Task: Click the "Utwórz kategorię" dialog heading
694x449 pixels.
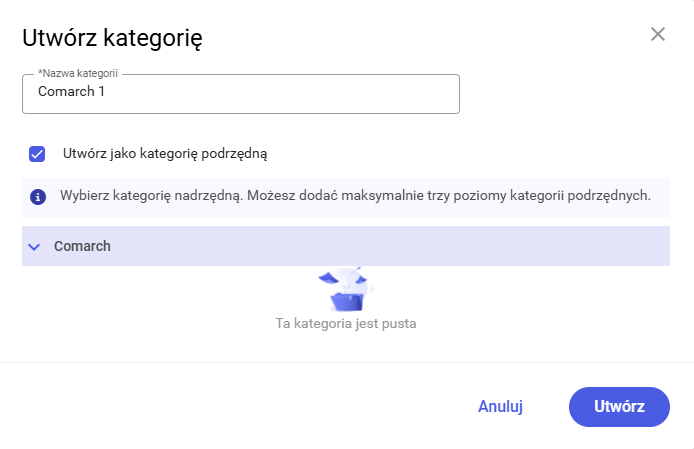Action: point(113,38)
